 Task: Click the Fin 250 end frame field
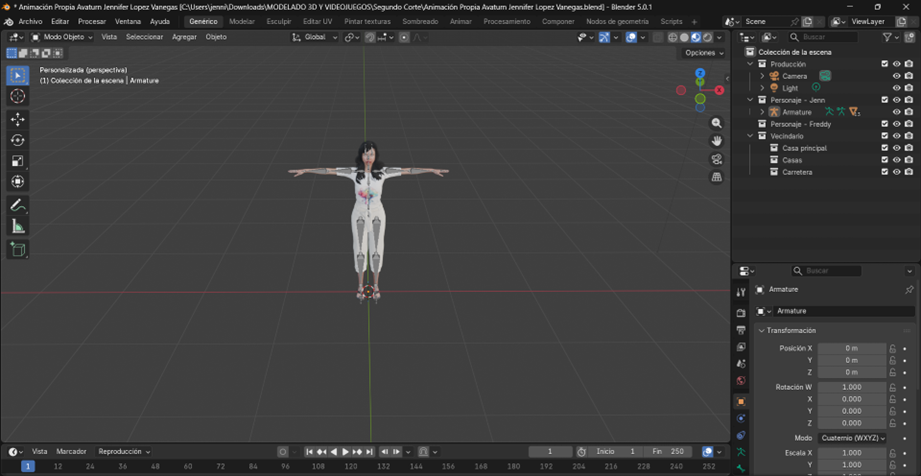668,451
